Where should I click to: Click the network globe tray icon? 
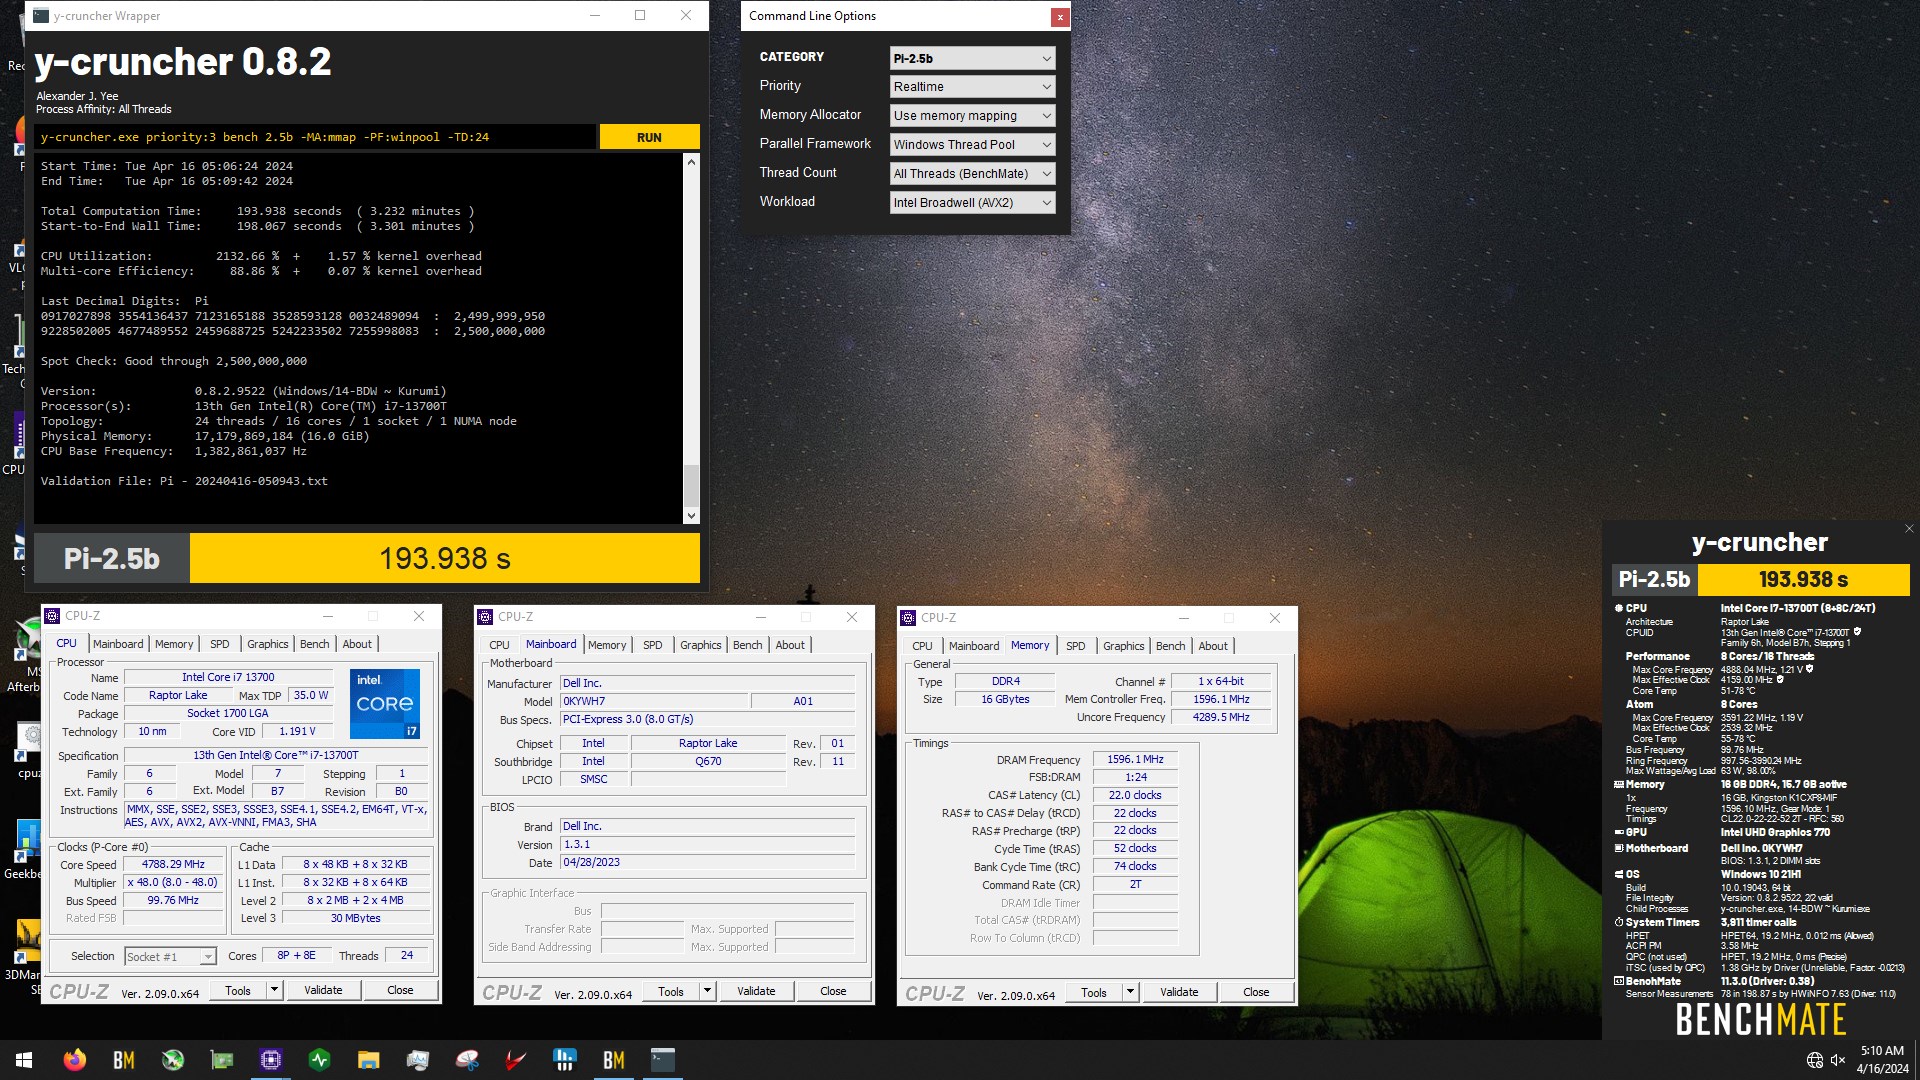pyautogui.click(x=1815, y=1060)
